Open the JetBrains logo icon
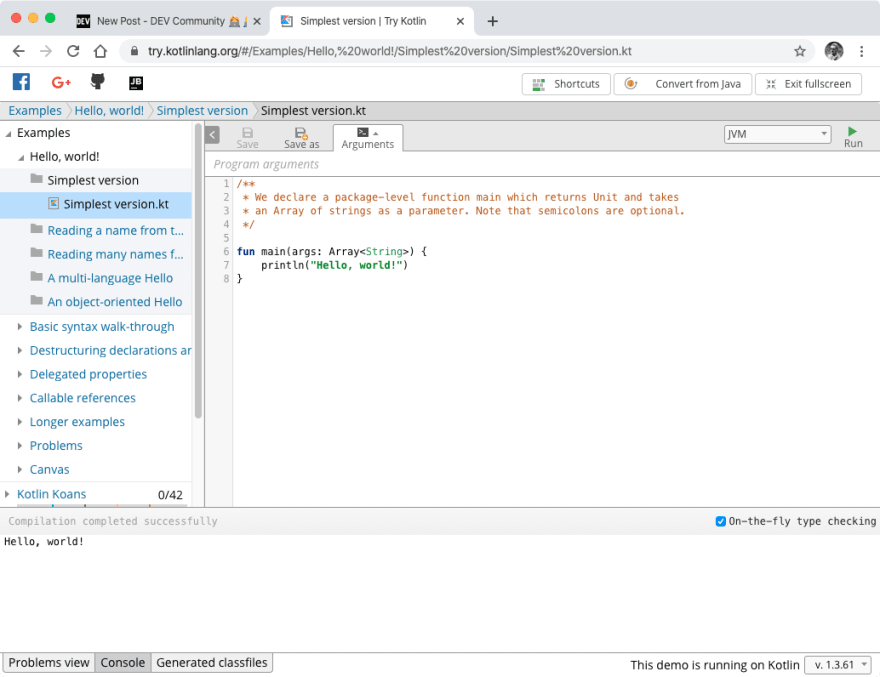The width and height of the screenshot is (880, 677). [136, 83]
